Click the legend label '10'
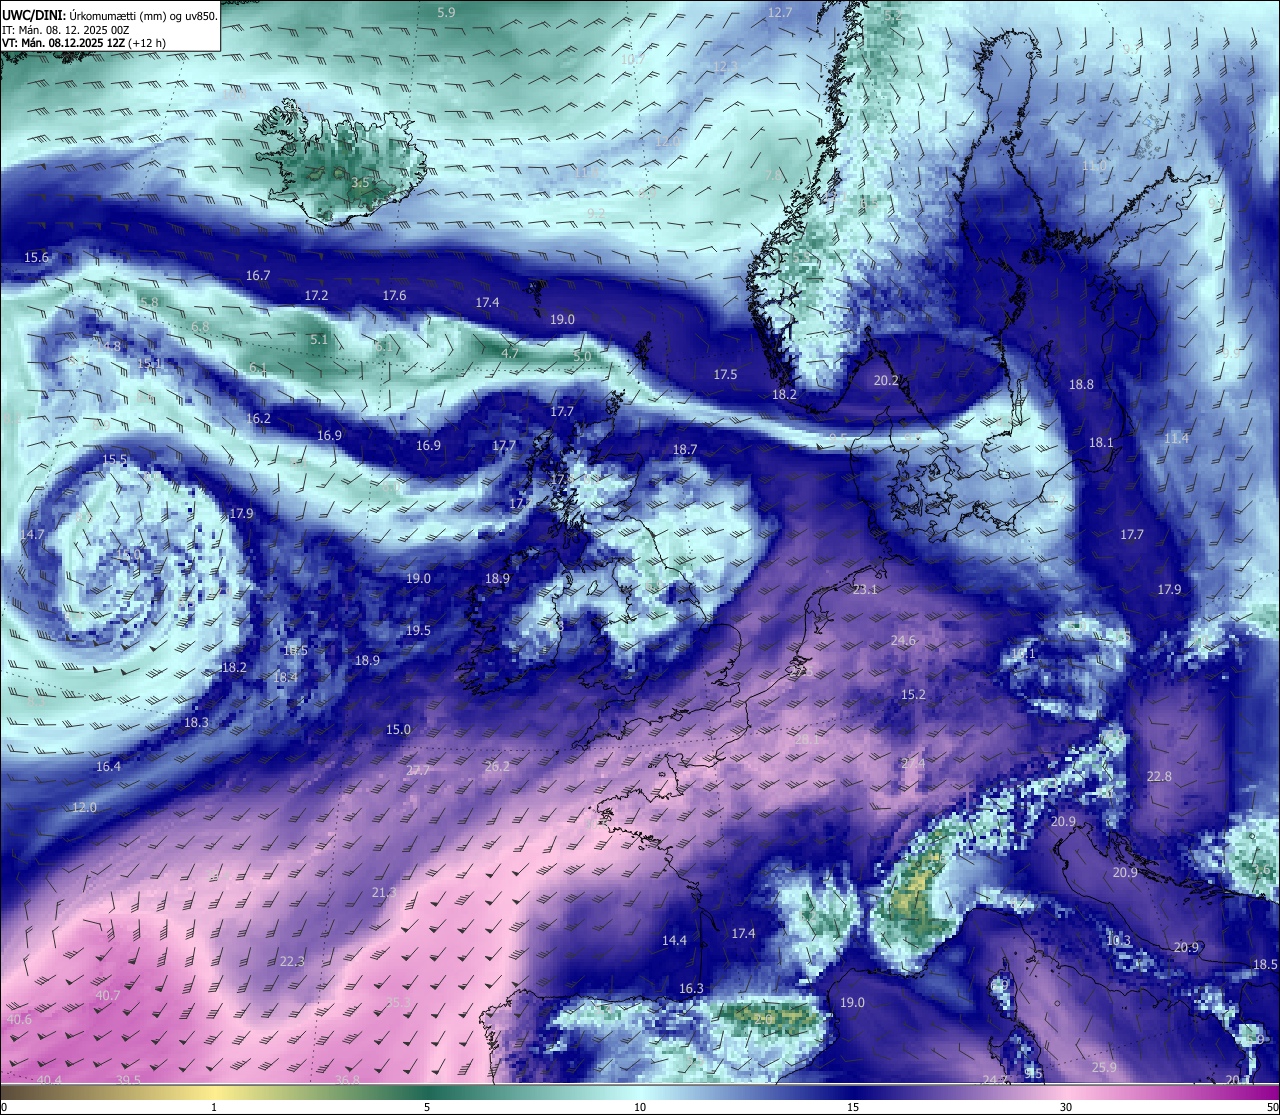 pyautogui.click(x=639, y=1107)
